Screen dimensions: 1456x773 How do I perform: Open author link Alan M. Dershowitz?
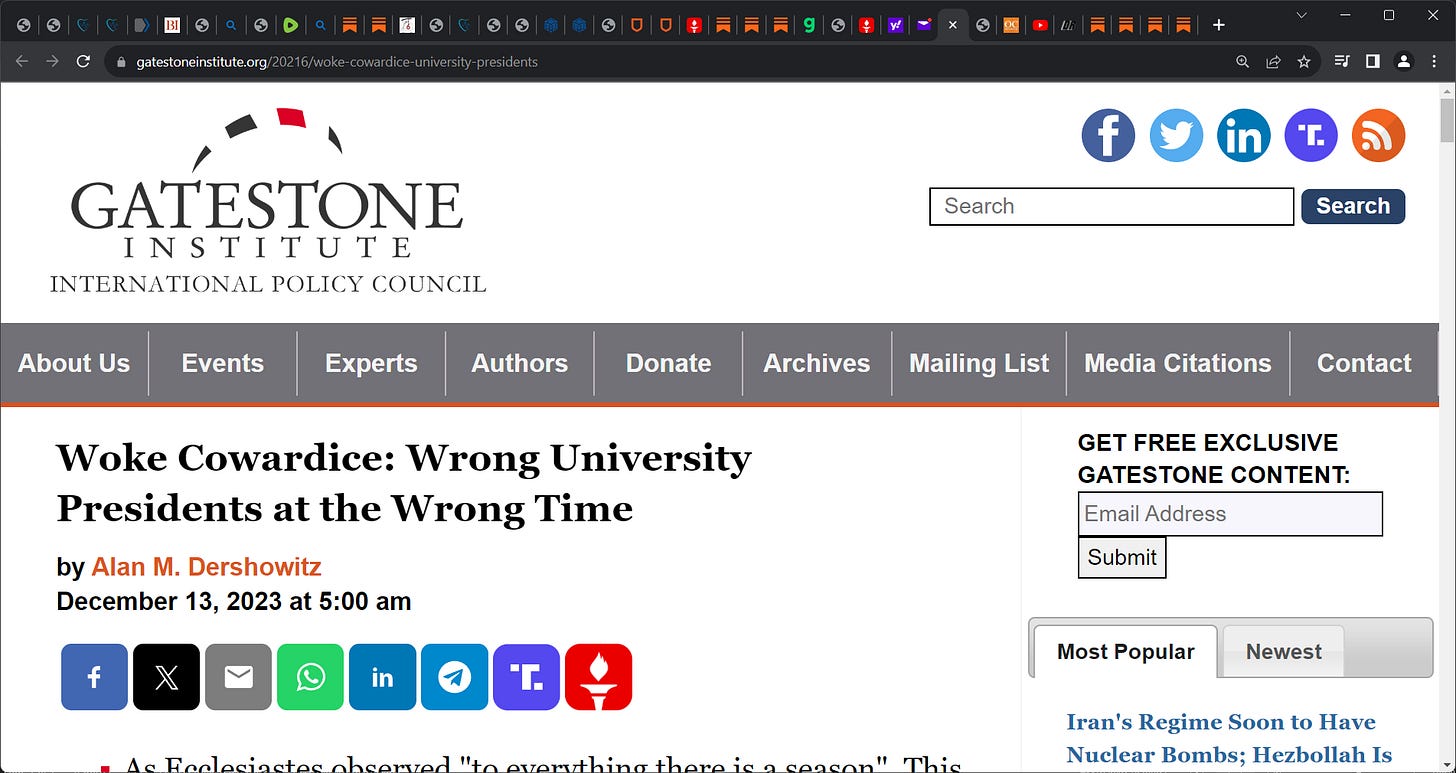tap(206, 567)
